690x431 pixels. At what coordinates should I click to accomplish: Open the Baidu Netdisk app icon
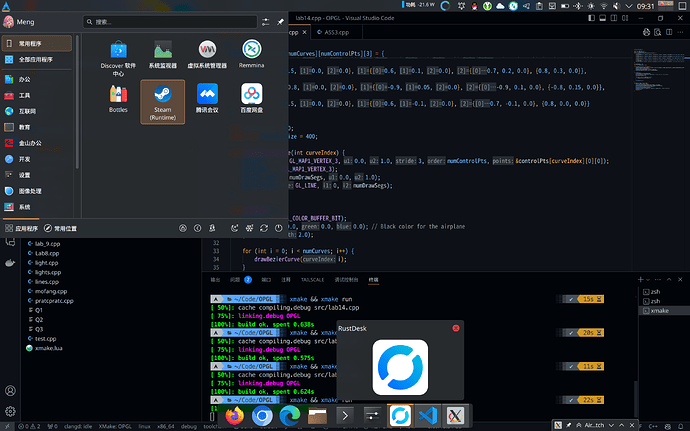251,99
